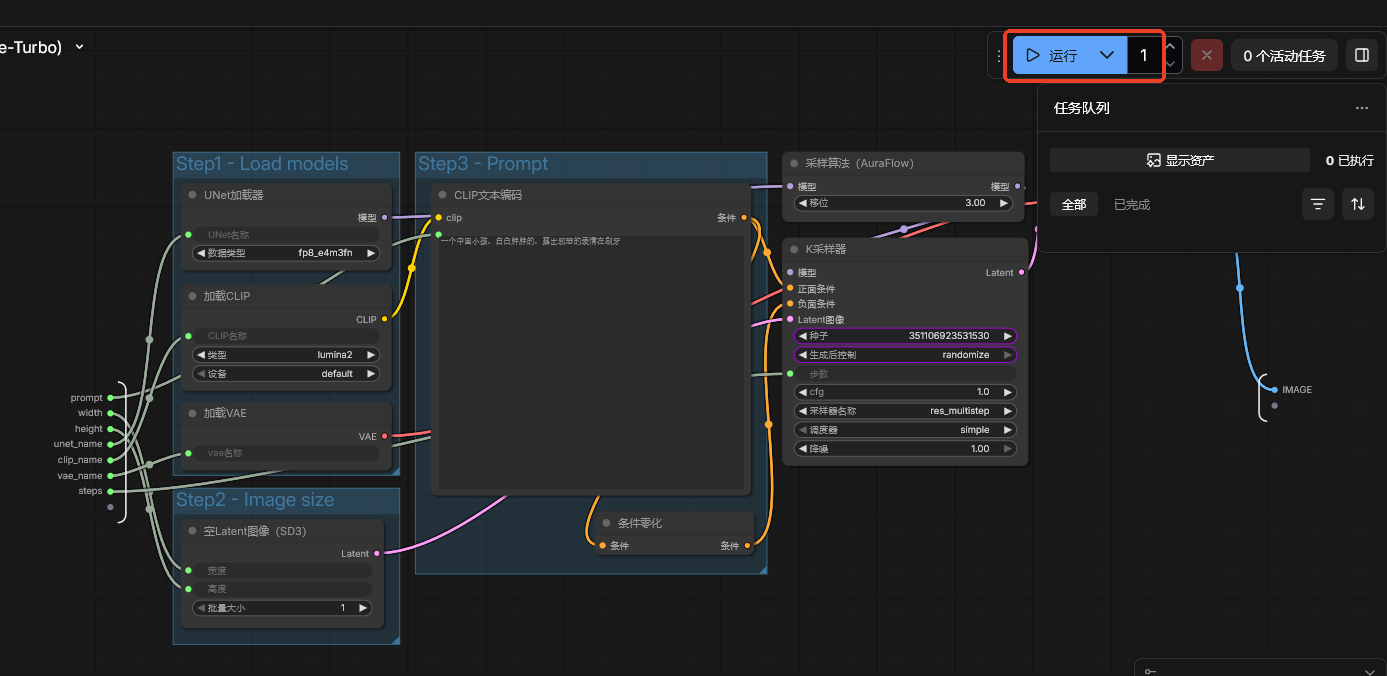
Task: Open the 生成后控制 randomize selector
Action: pos(905,355)
